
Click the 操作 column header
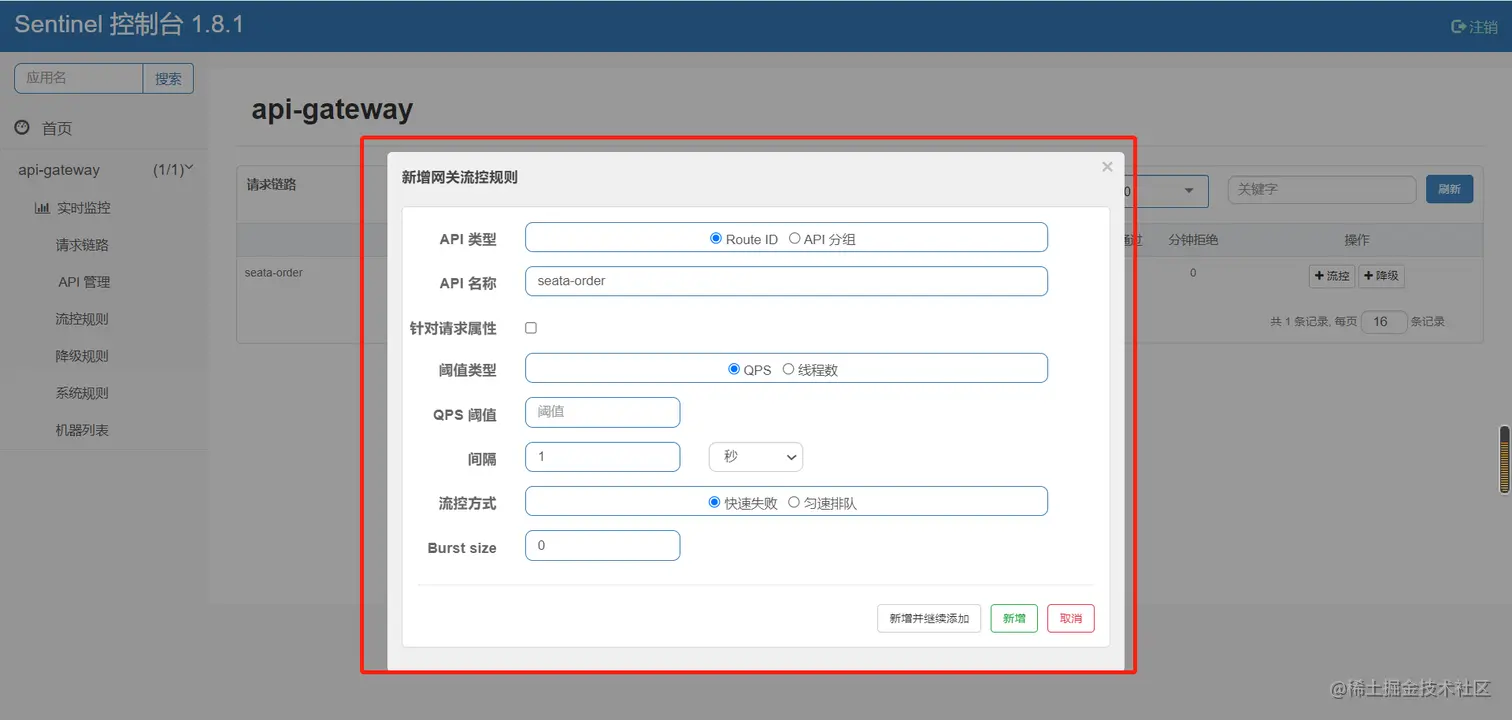click(1357, 240)
